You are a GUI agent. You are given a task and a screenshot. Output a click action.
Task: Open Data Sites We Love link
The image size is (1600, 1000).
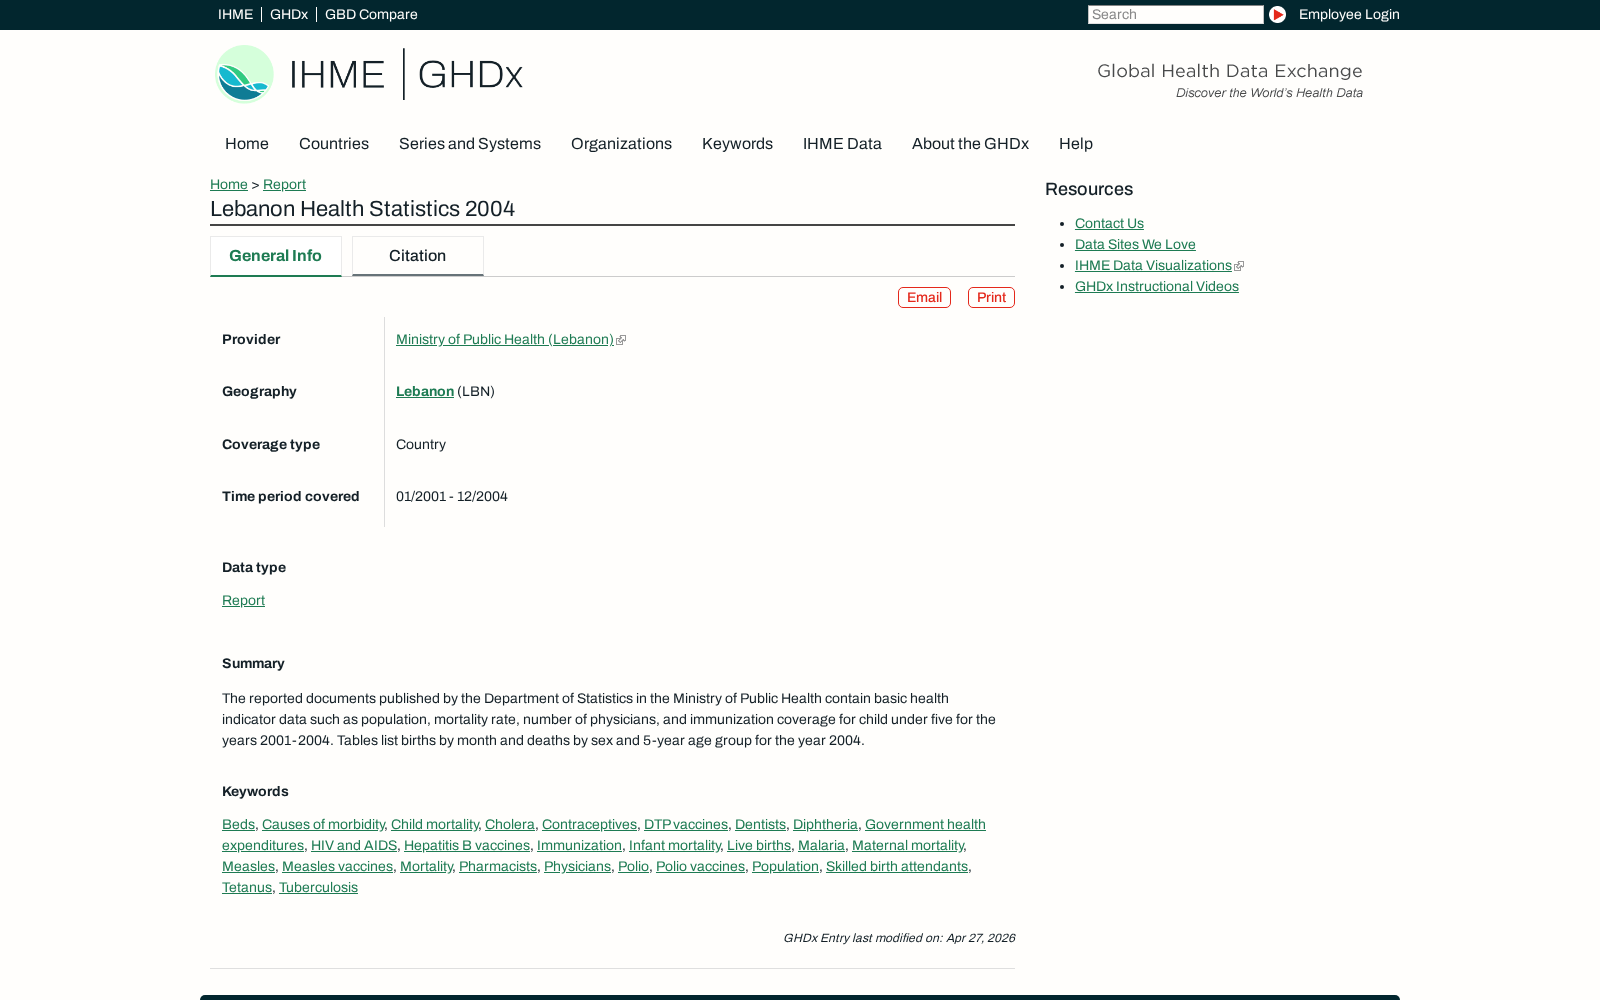1135,244
